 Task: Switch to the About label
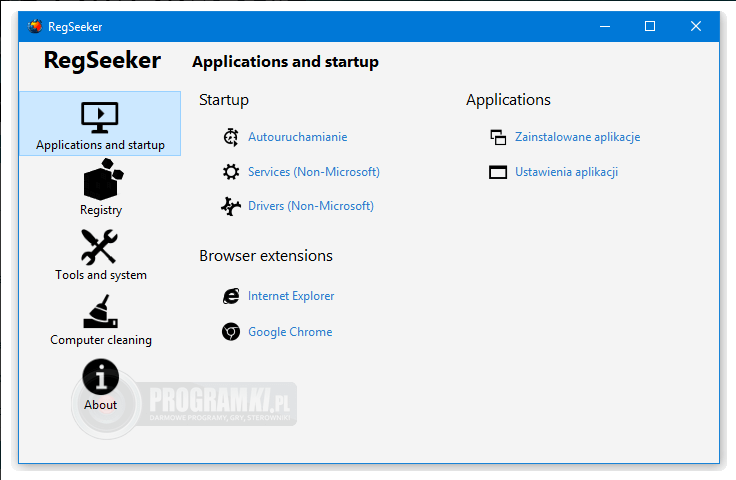[100, 405]
